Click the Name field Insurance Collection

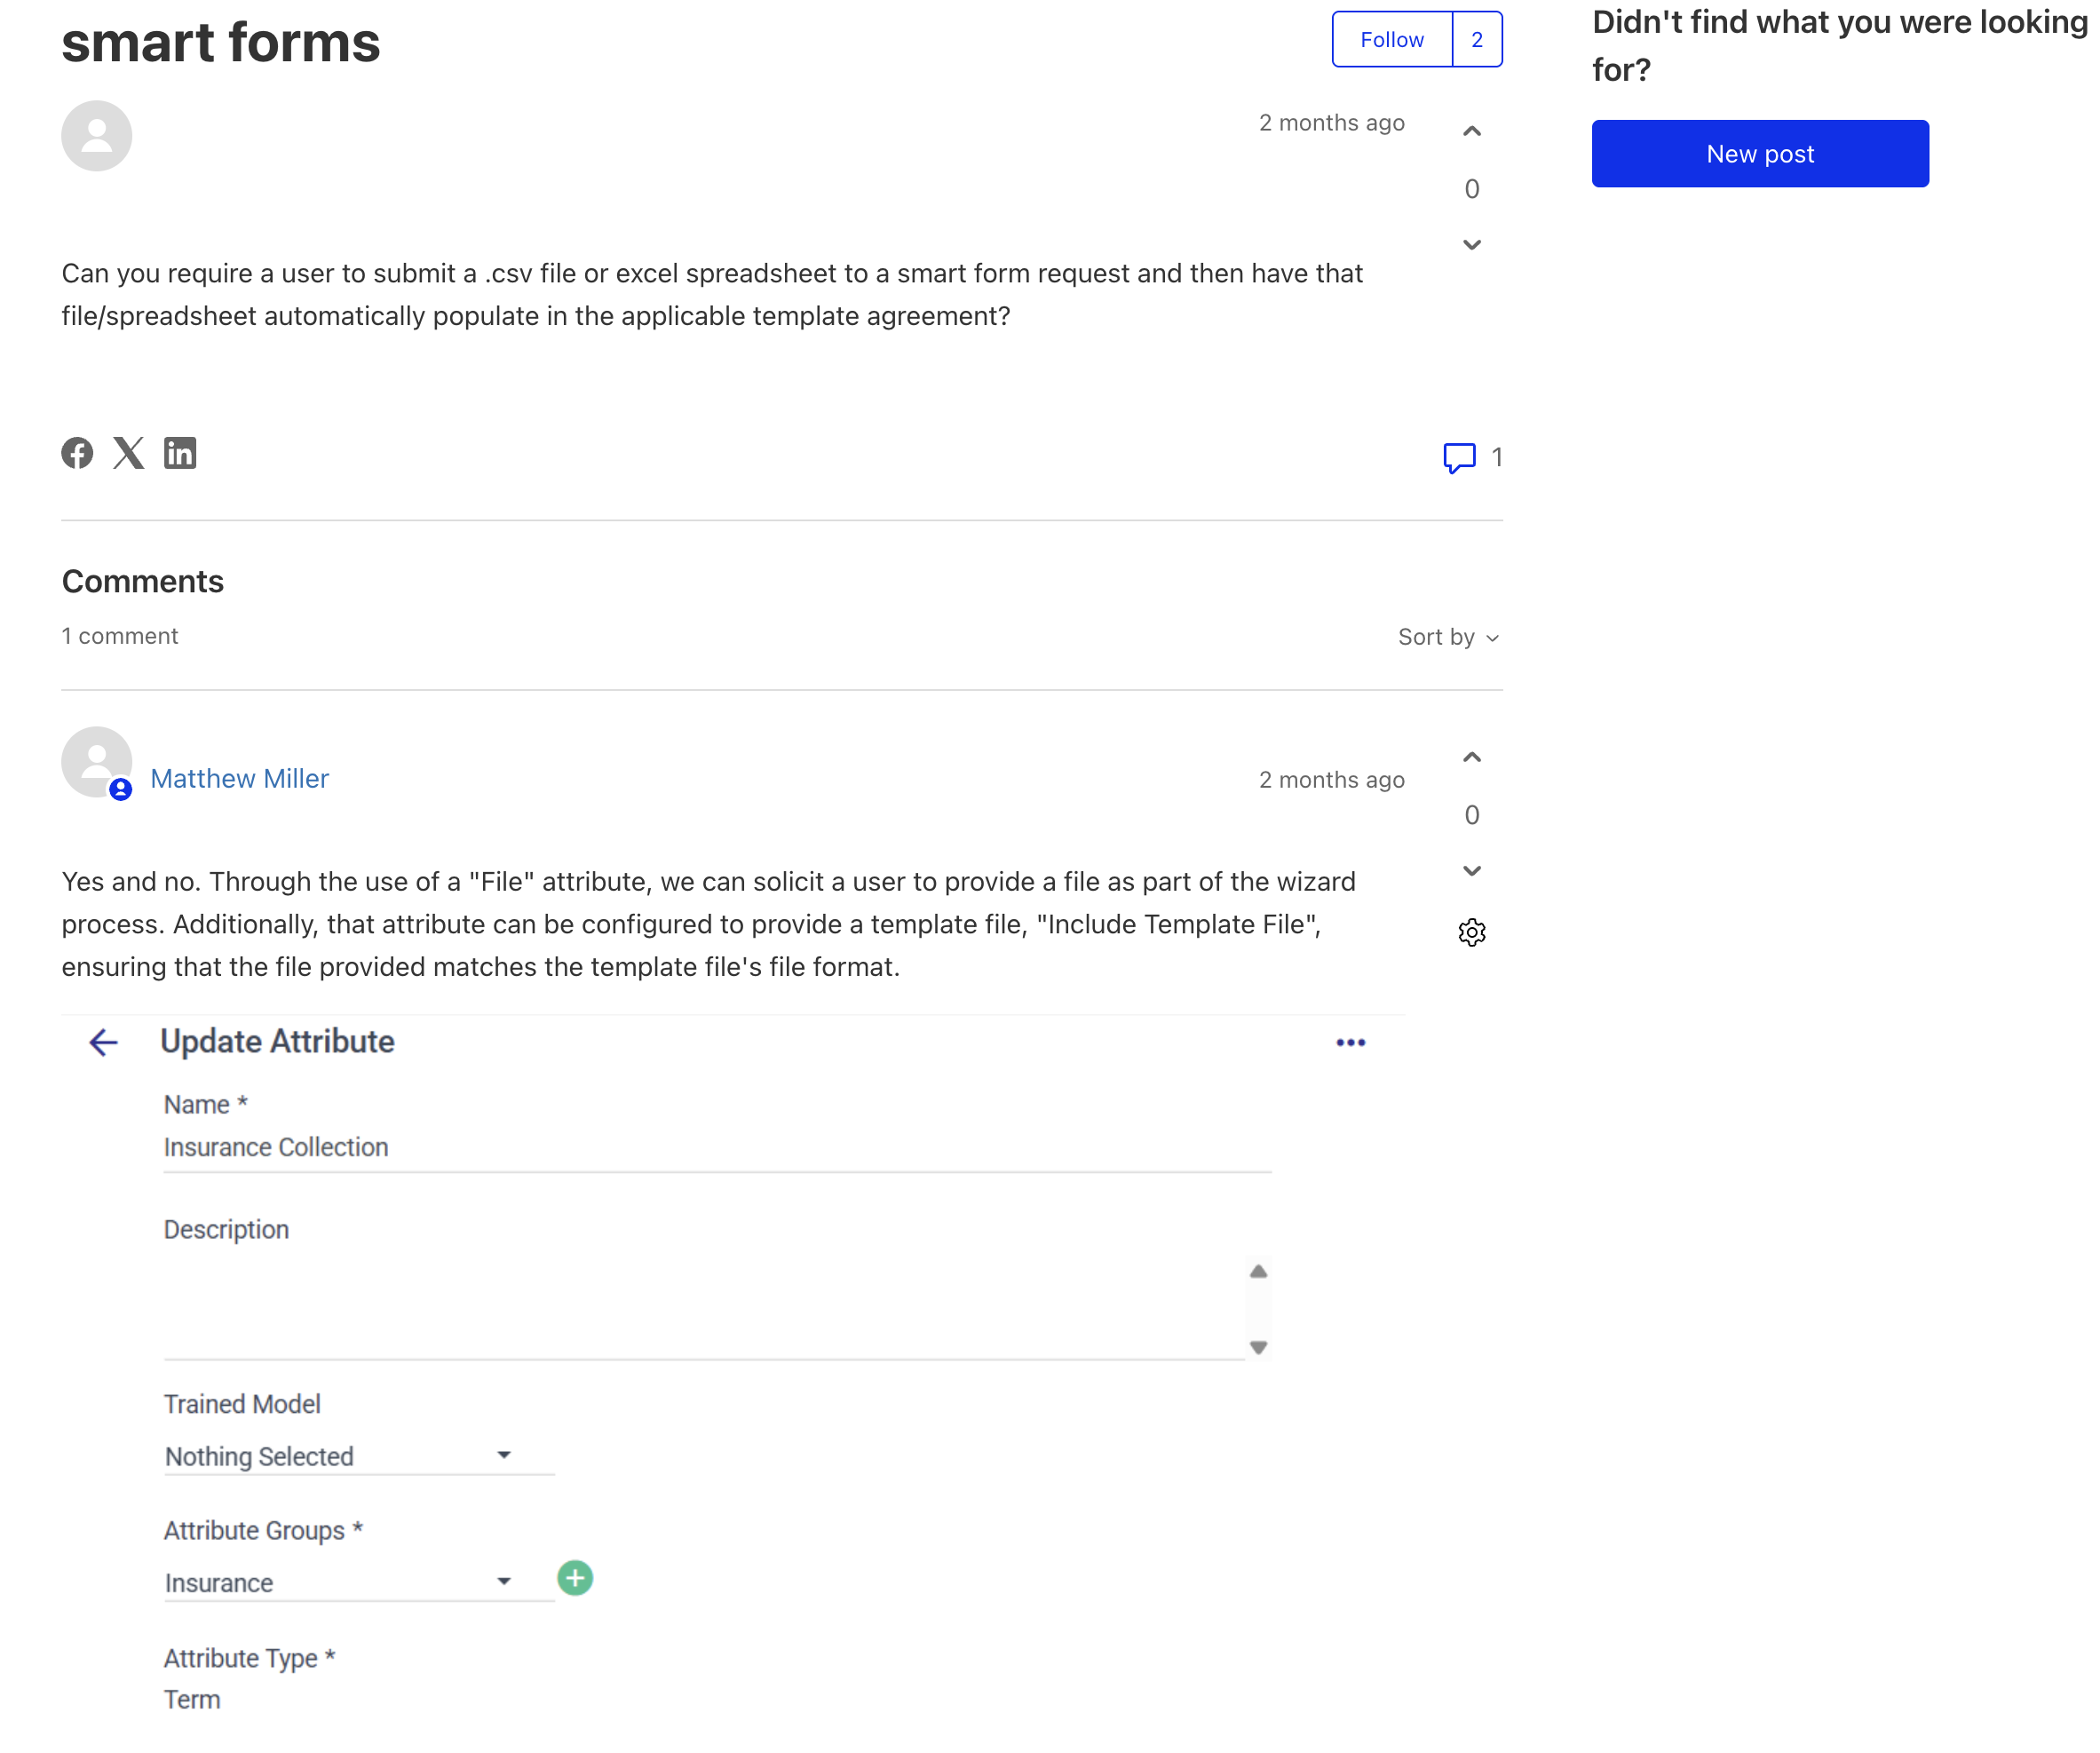716,1147
